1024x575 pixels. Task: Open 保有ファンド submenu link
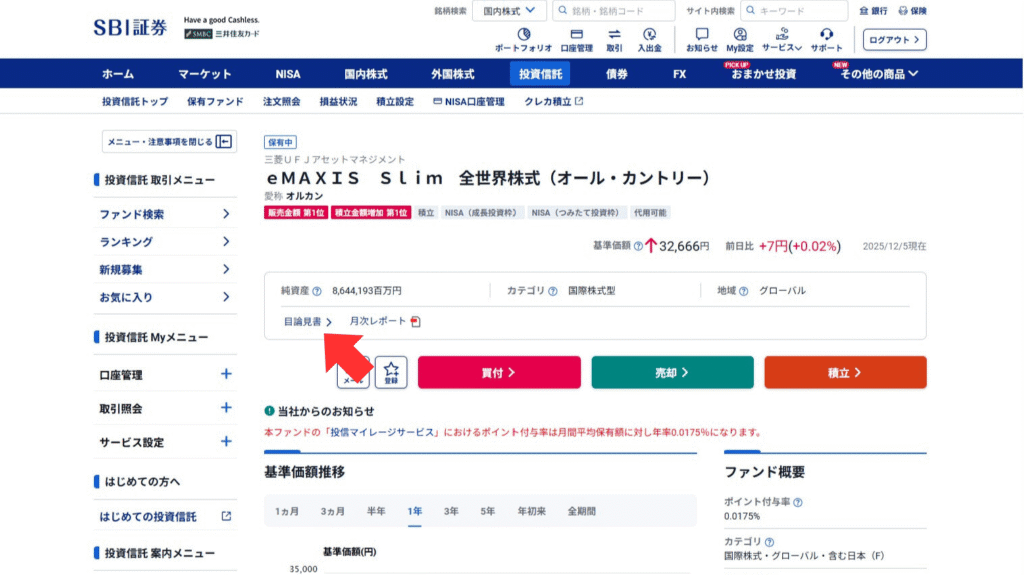(215, 101)
